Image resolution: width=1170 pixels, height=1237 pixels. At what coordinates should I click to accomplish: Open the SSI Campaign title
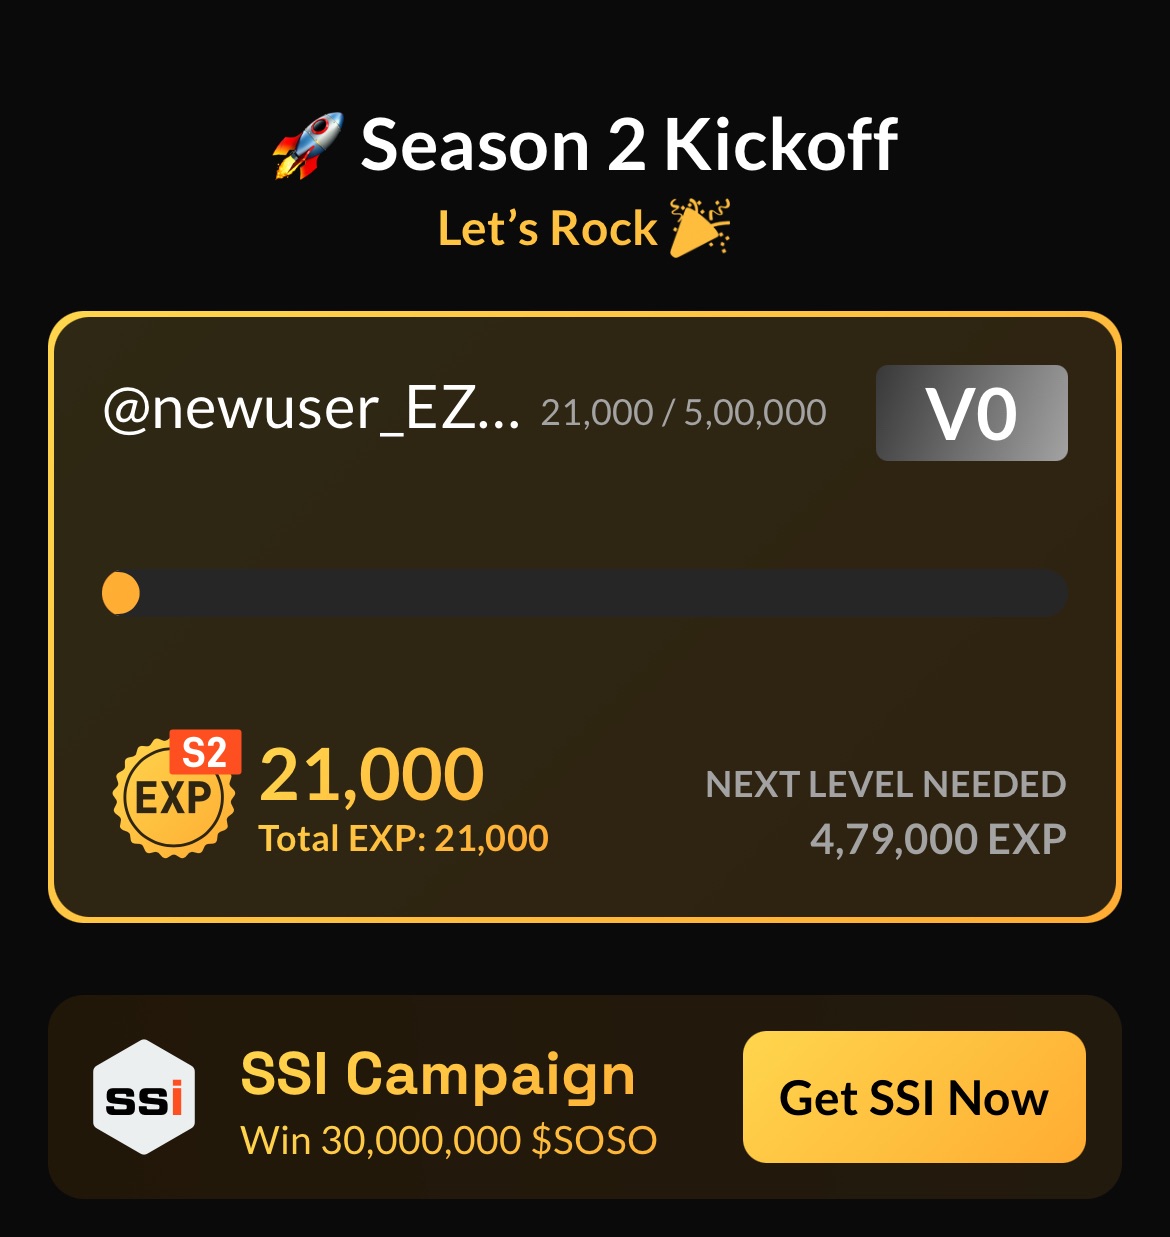438,1075
